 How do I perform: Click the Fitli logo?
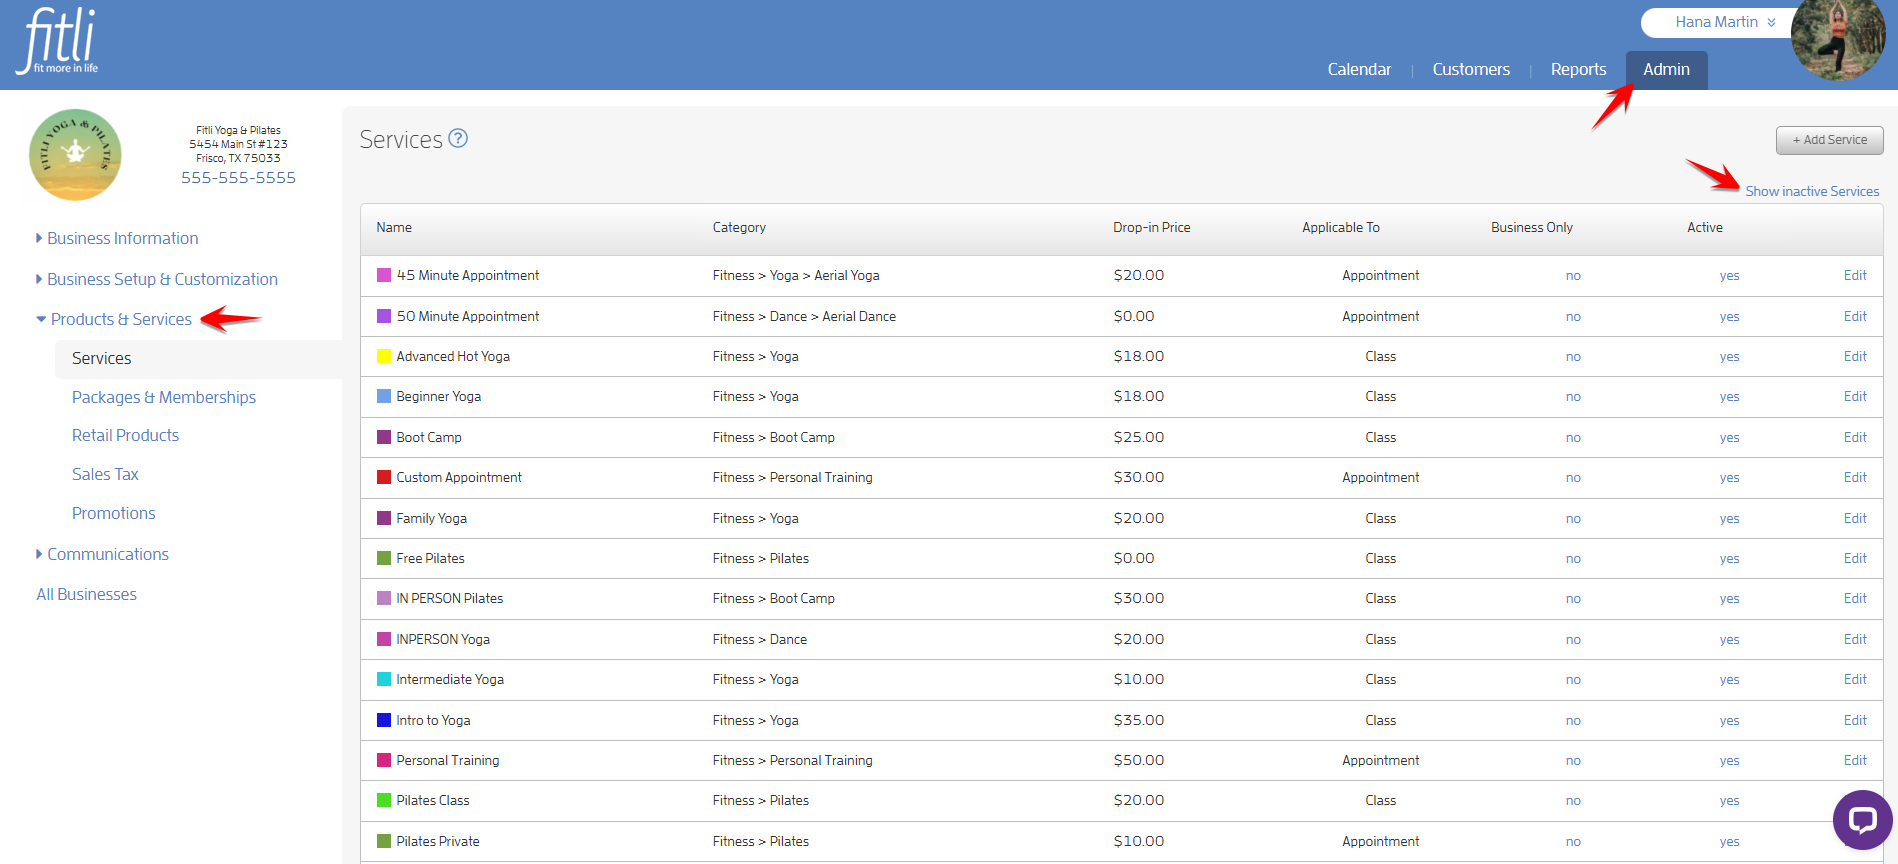57,41
